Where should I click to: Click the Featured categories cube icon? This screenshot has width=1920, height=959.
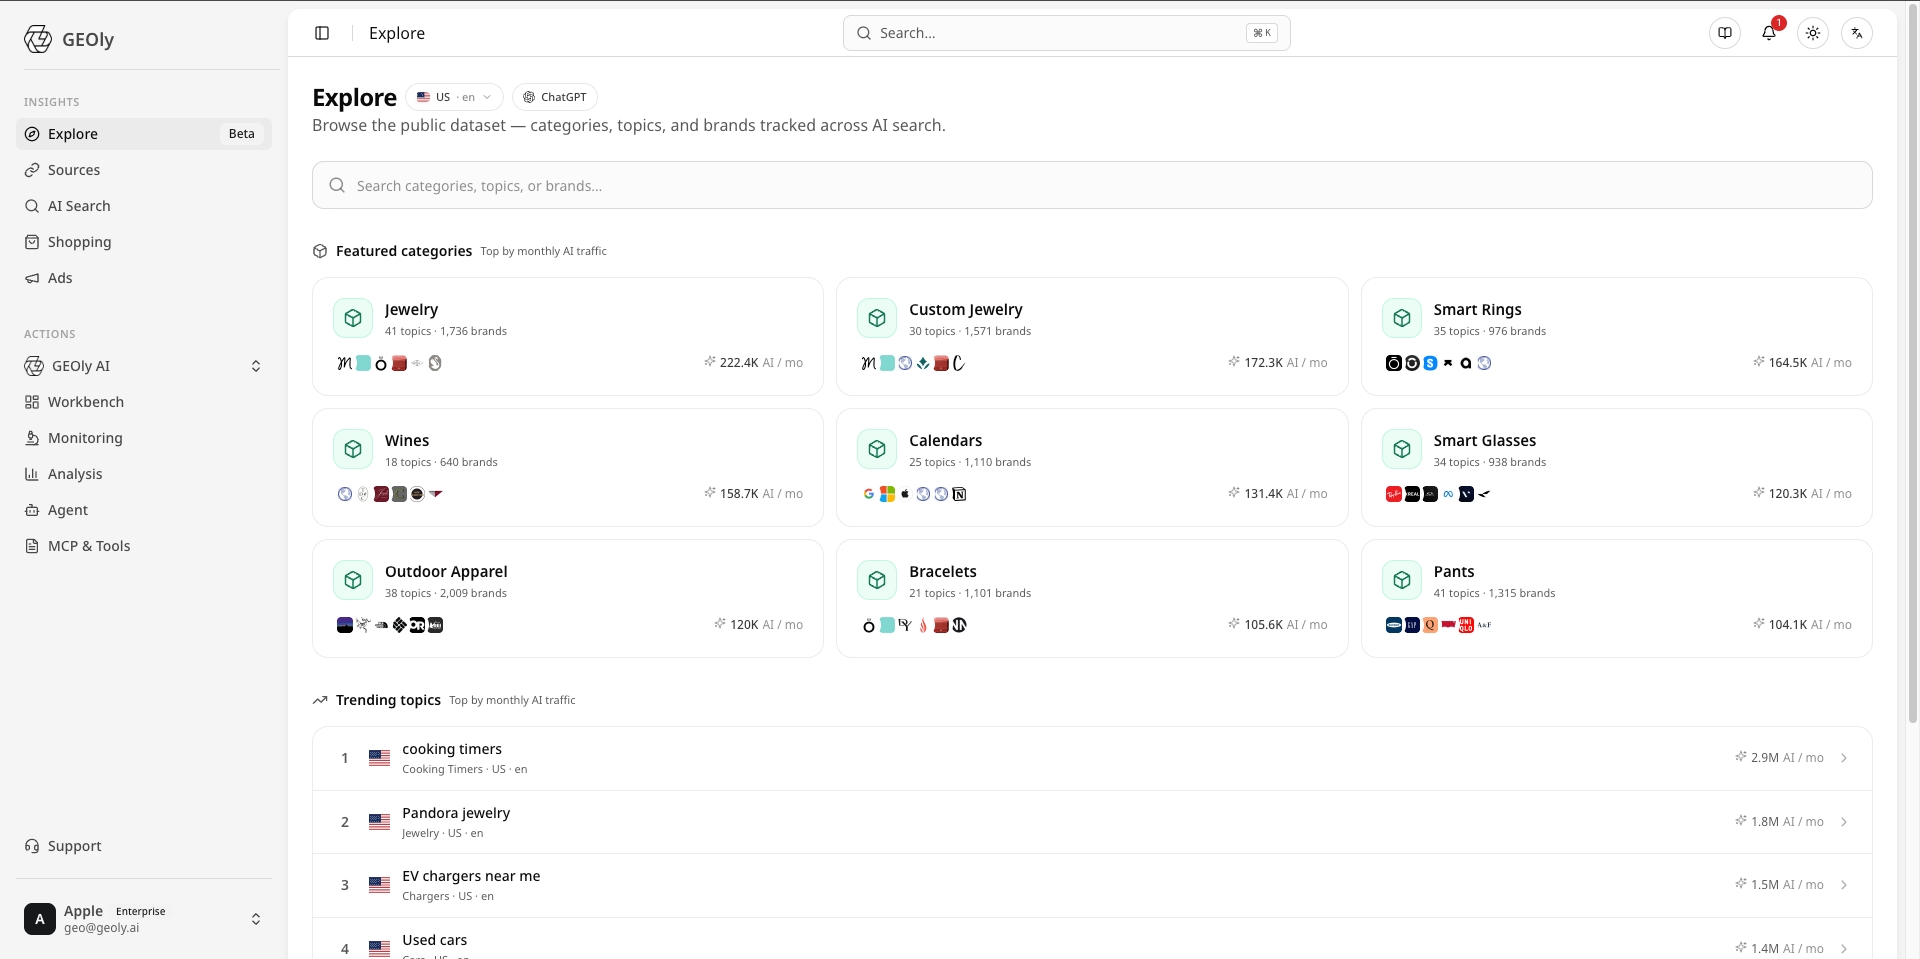(320, 251)
